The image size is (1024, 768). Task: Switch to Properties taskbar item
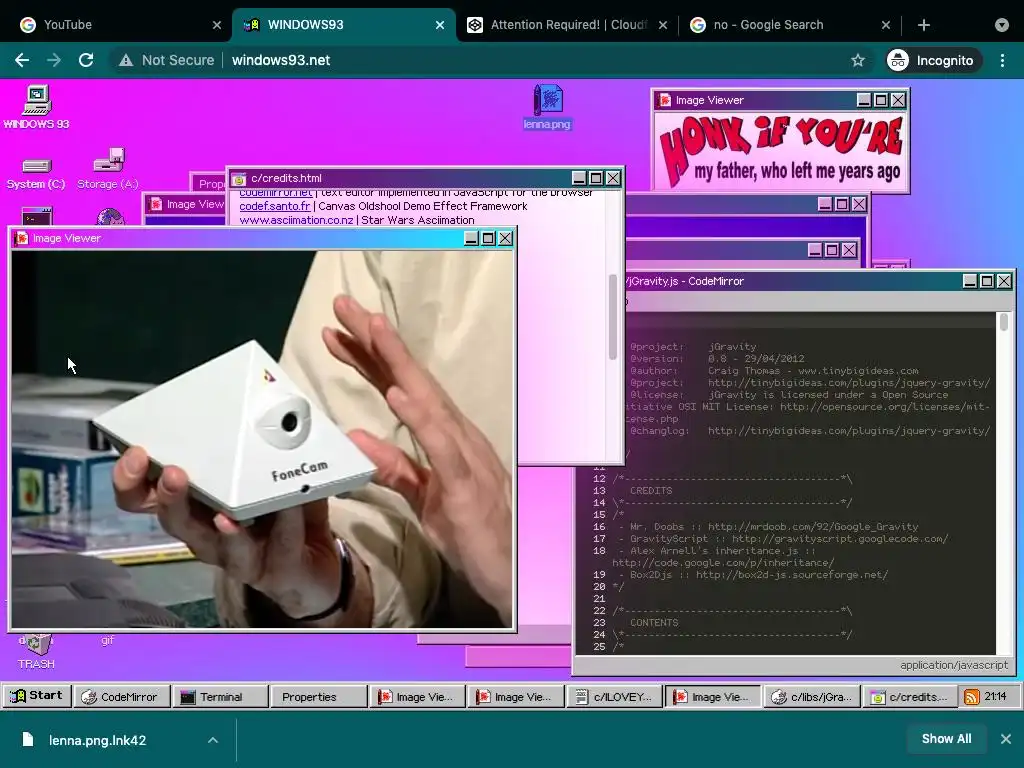click(319, 697)
